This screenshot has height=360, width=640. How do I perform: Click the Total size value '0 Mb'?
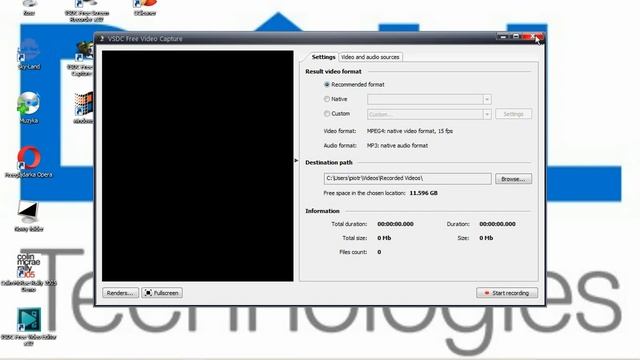pos(384,238)
